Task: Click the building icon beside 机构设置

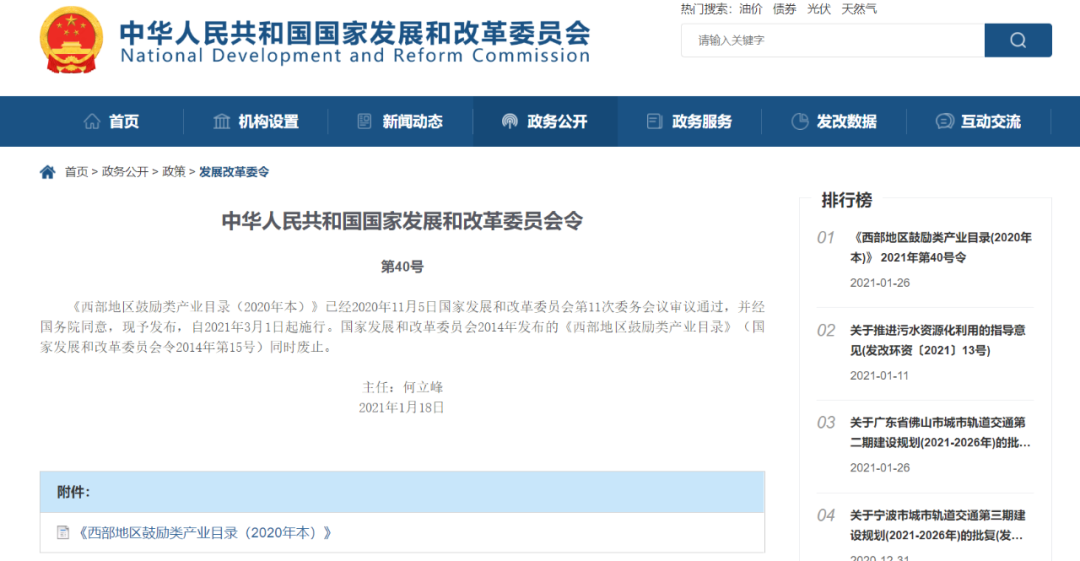Action: coord(221,122)
